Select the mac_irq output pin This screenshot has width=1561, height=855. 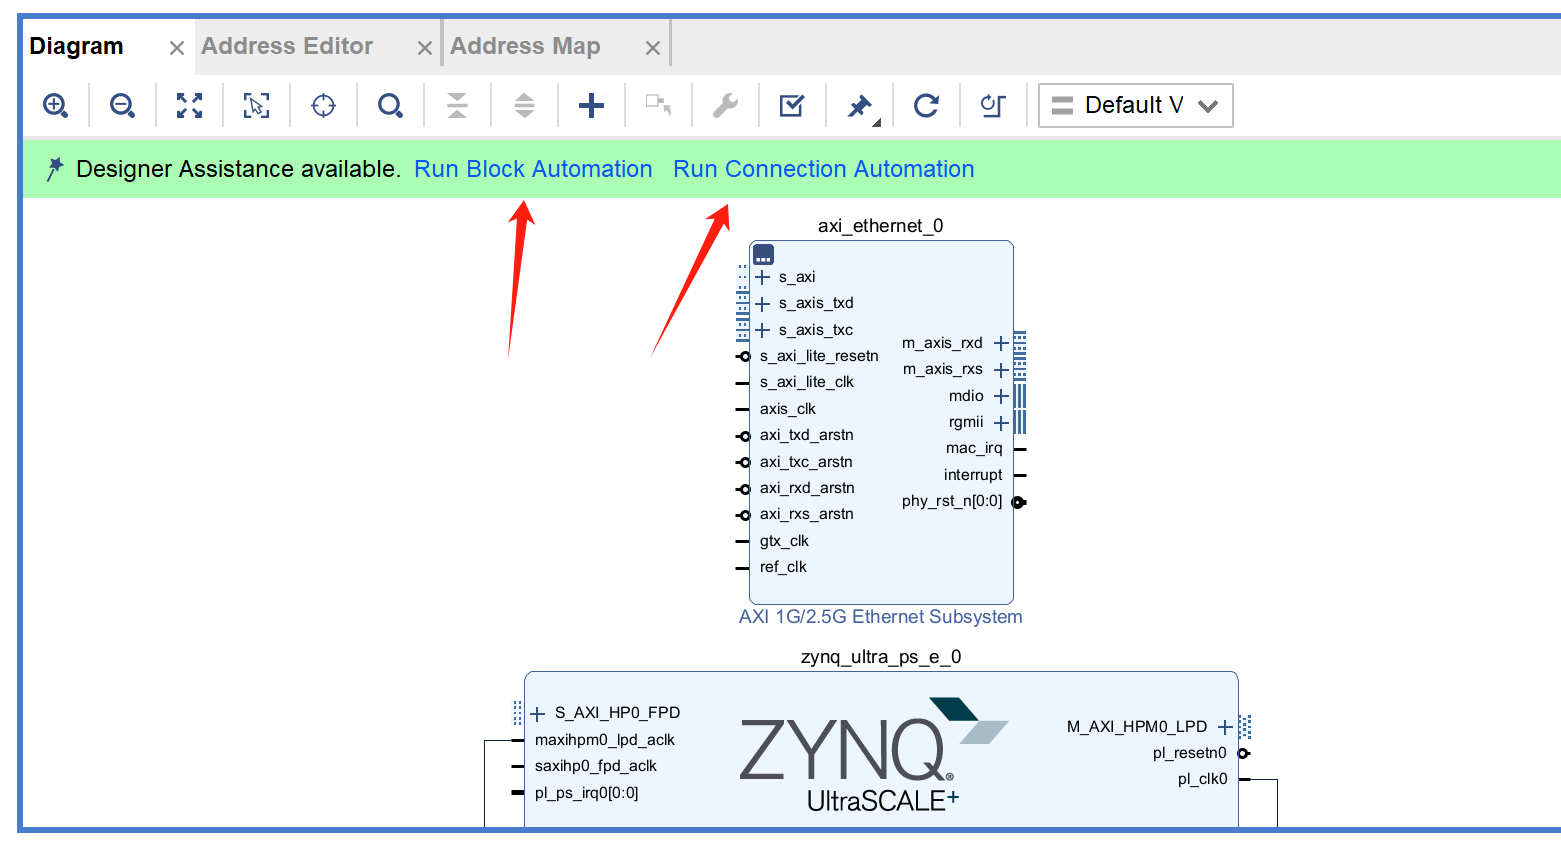[974, 448]
